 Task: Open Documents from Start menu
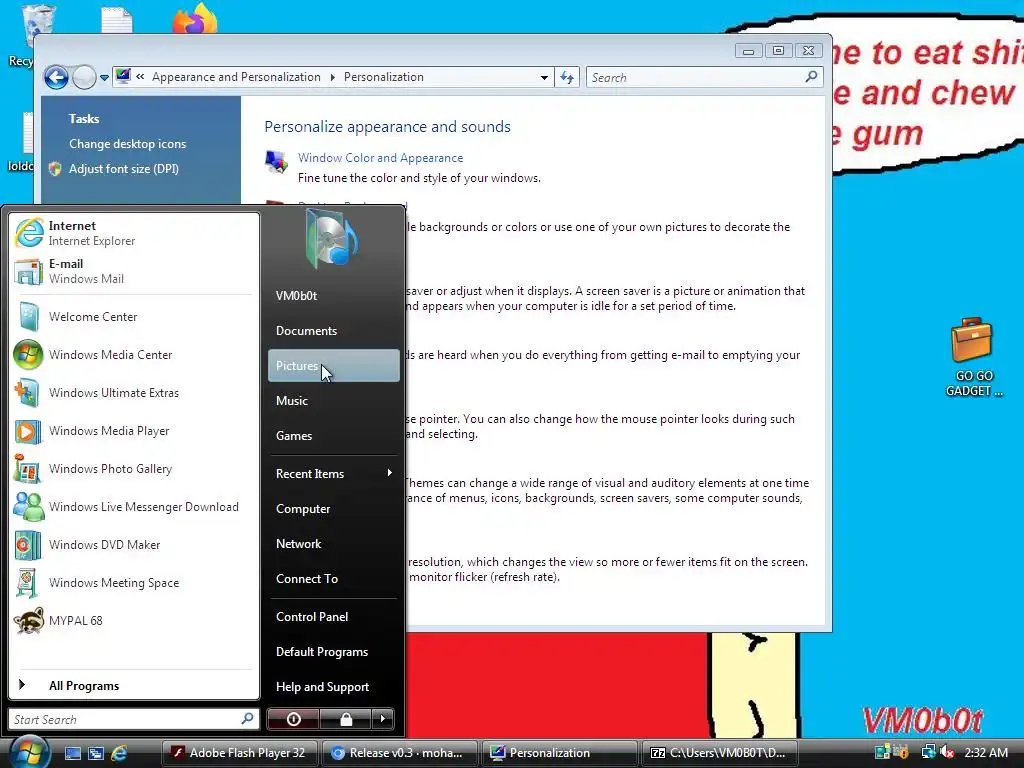click(333, 330)
